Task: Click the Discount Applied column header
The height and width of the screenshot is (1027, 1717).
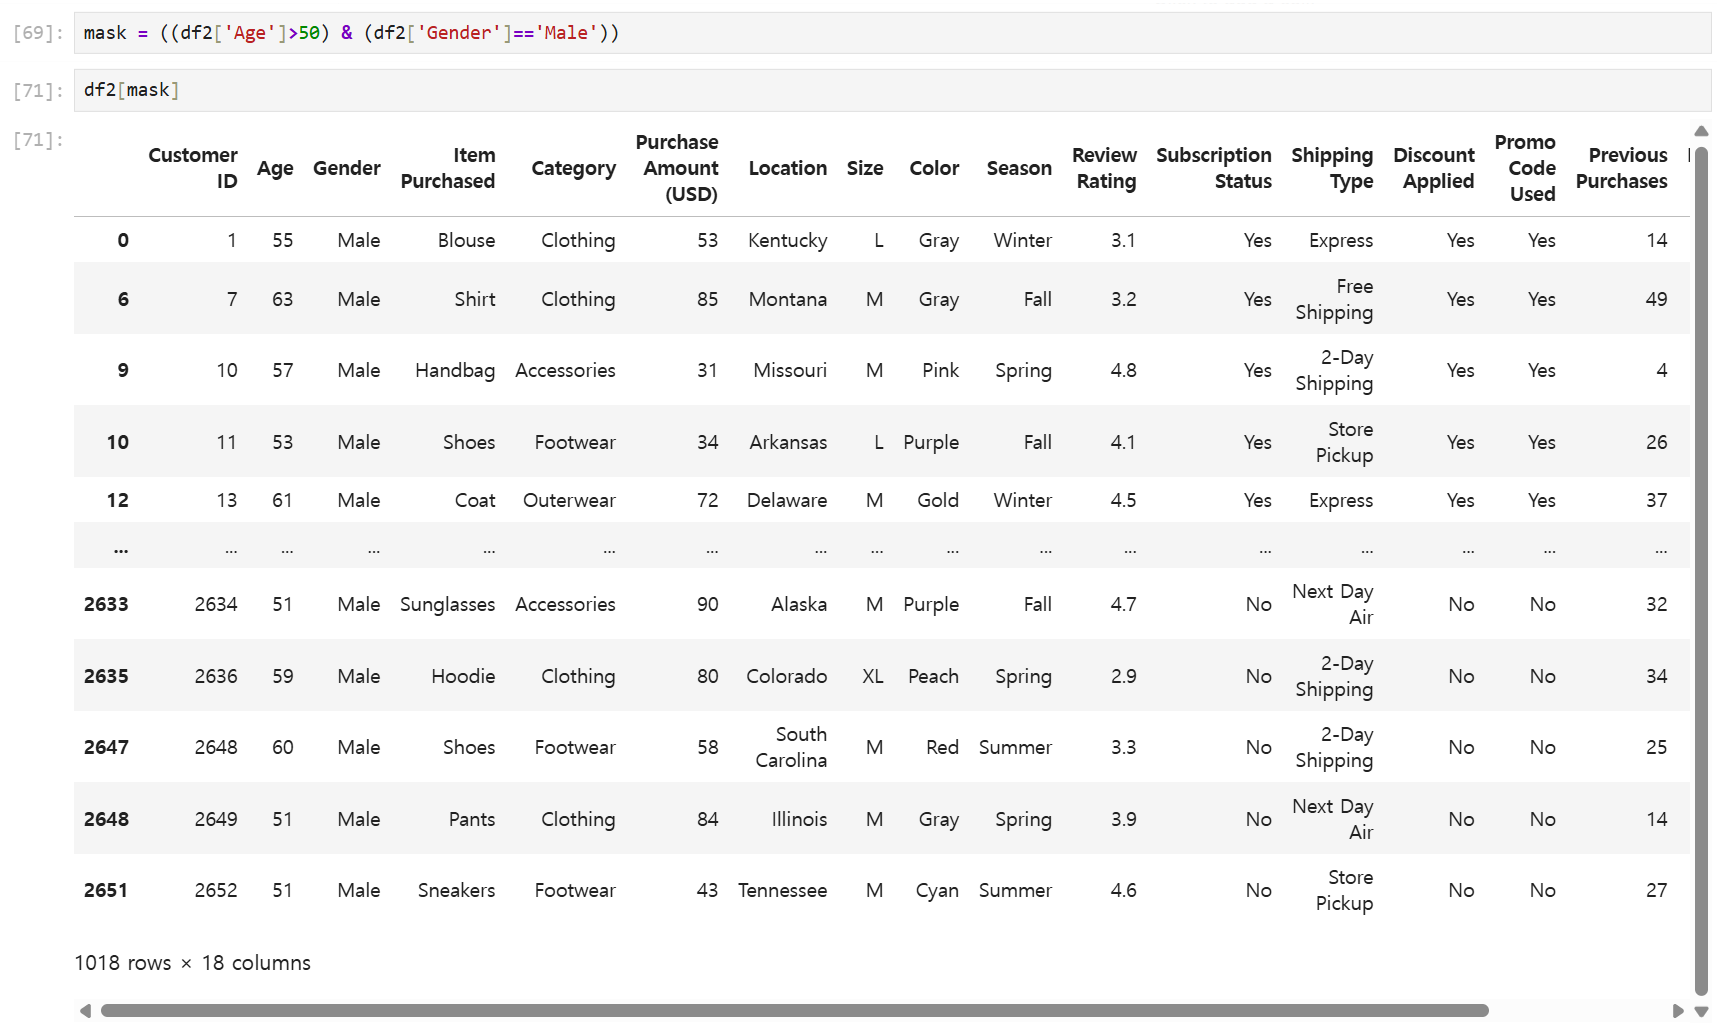Action: (1434, 168)
